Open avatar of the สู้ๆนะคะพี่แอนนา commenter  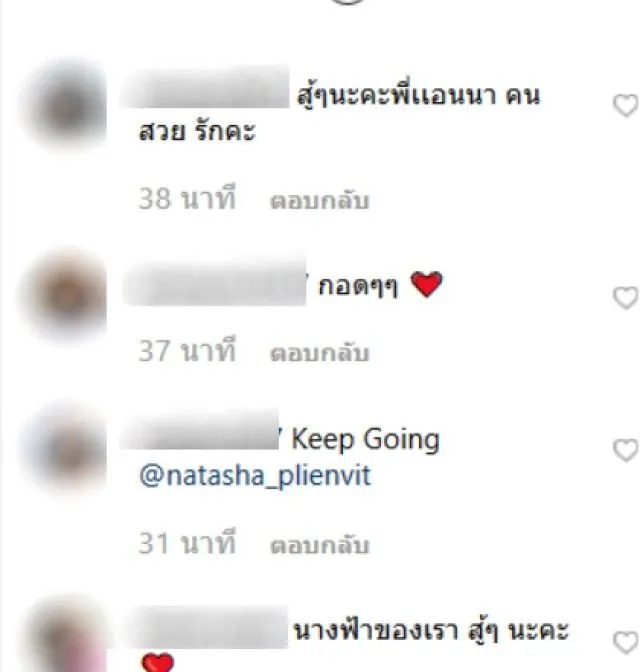(x=64, y=106)
